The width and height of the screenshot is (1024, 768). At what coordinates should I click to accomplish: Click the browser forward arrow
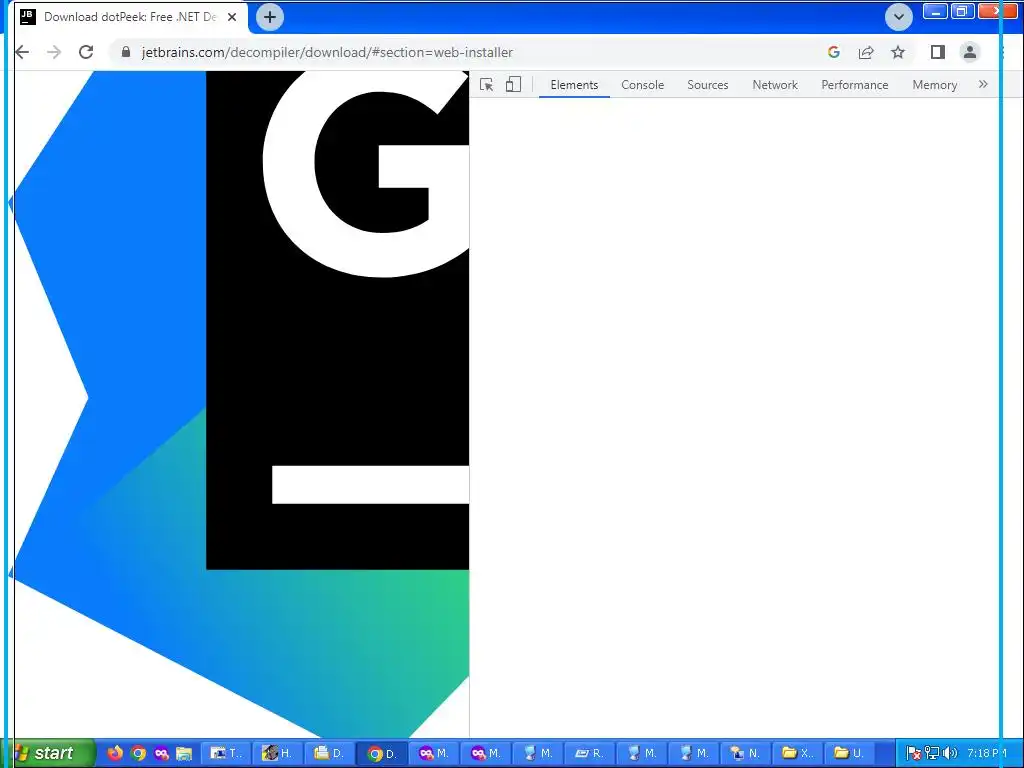(x=54, y=52)
